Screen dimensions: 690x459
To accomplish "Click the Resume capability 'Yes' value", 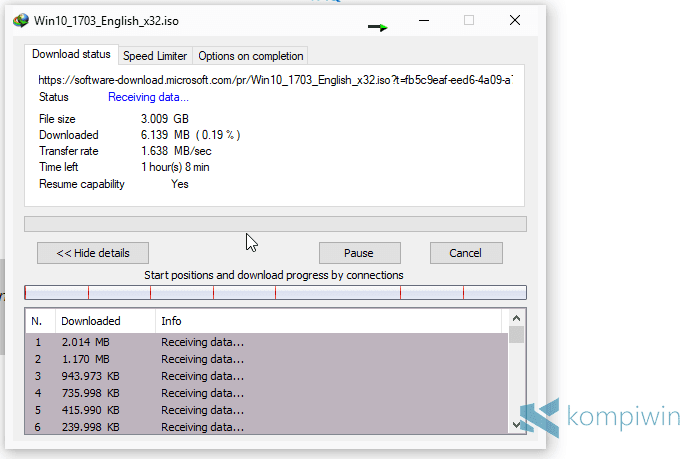I will (x=180, y=184).
